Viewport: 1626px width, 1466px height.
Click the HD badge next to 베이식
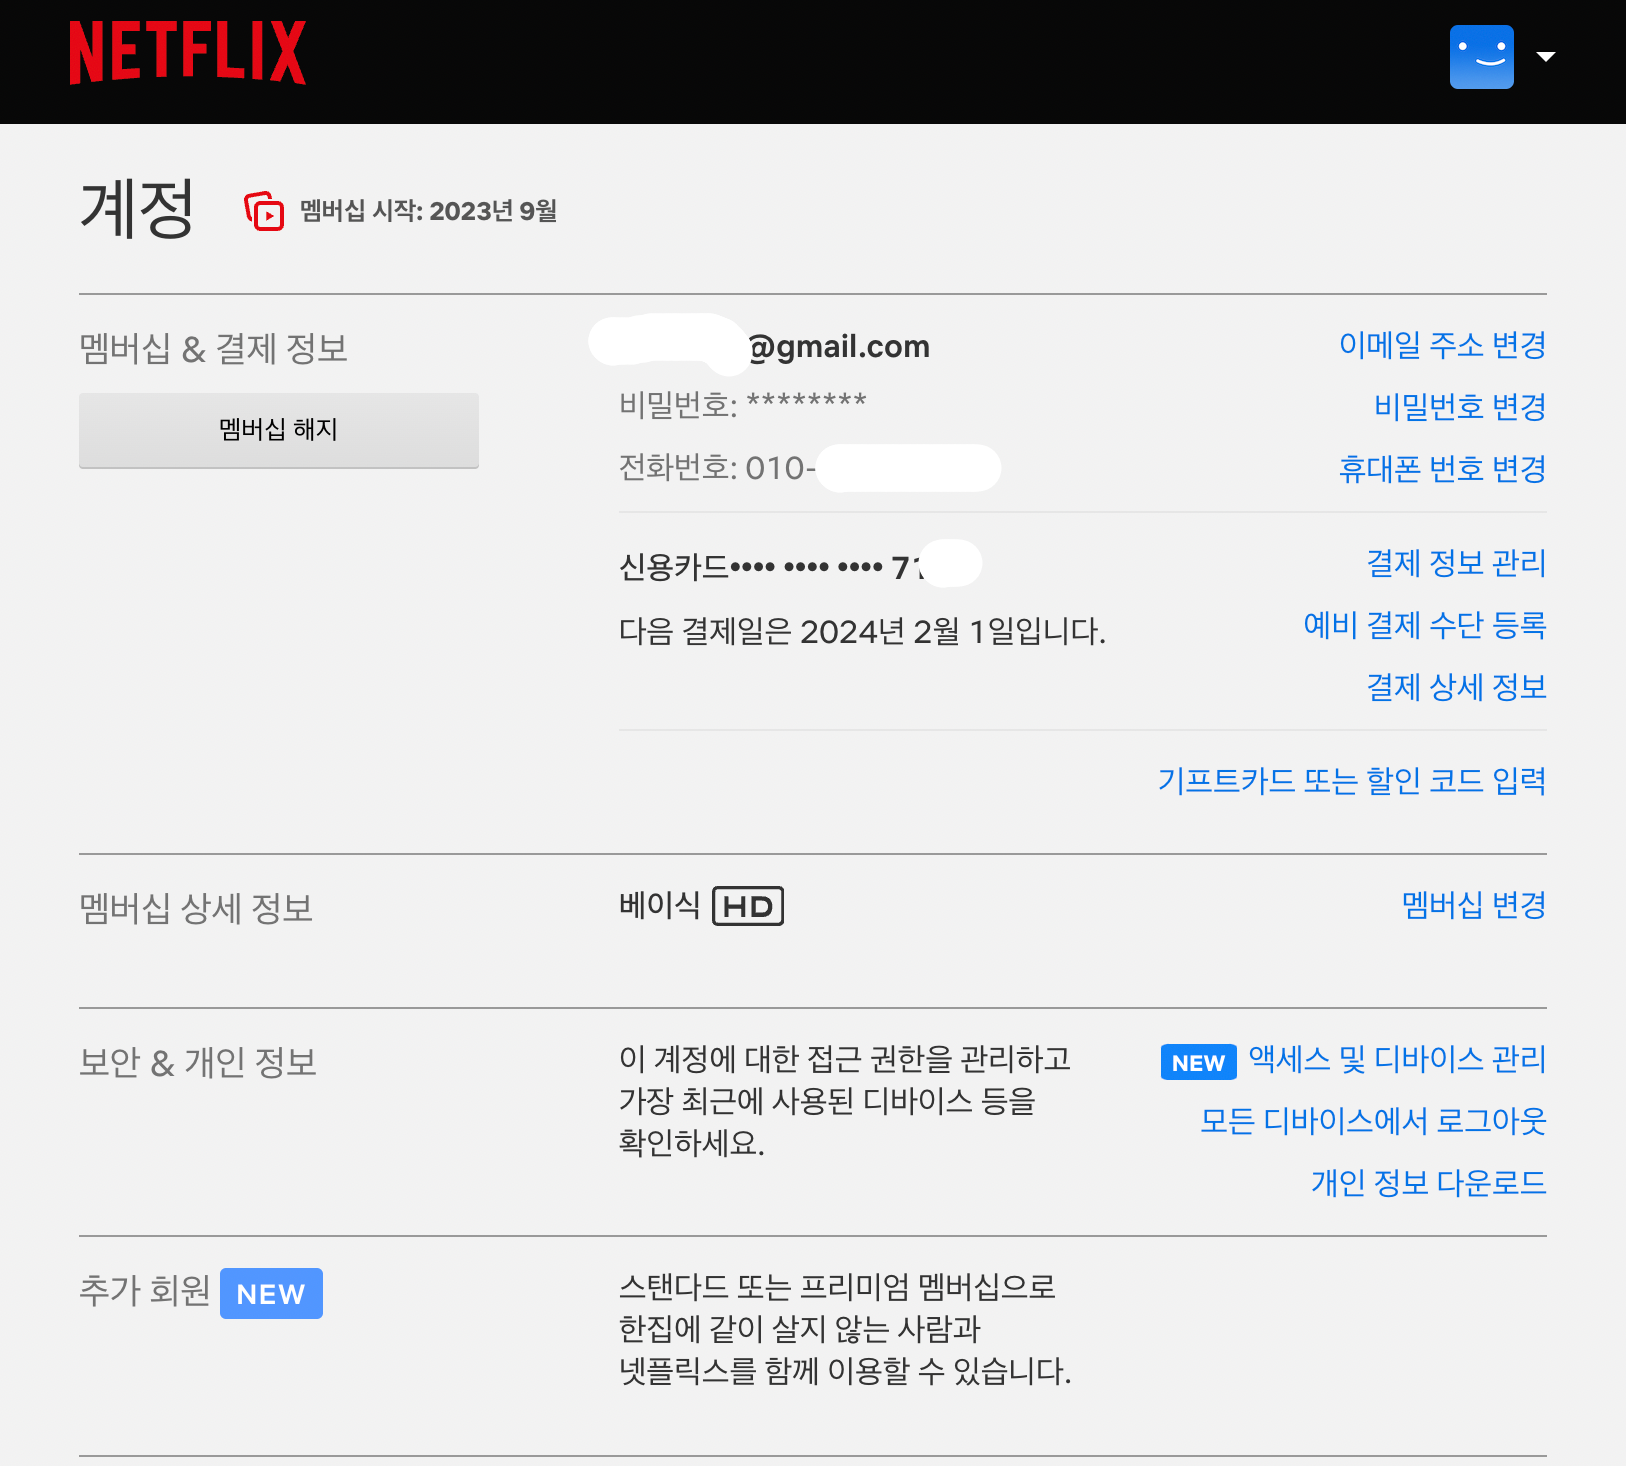[x=748, y=906]
